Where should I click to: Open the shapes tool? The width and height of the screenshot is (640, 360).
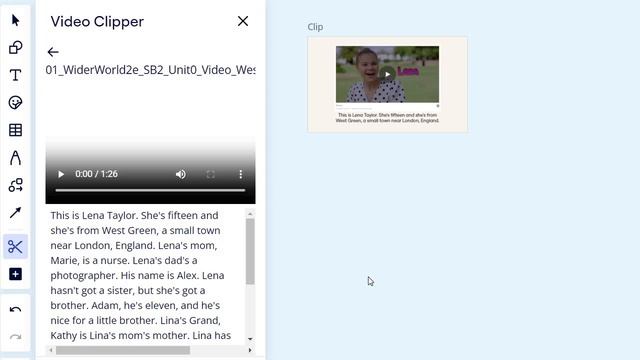(16, 47)
